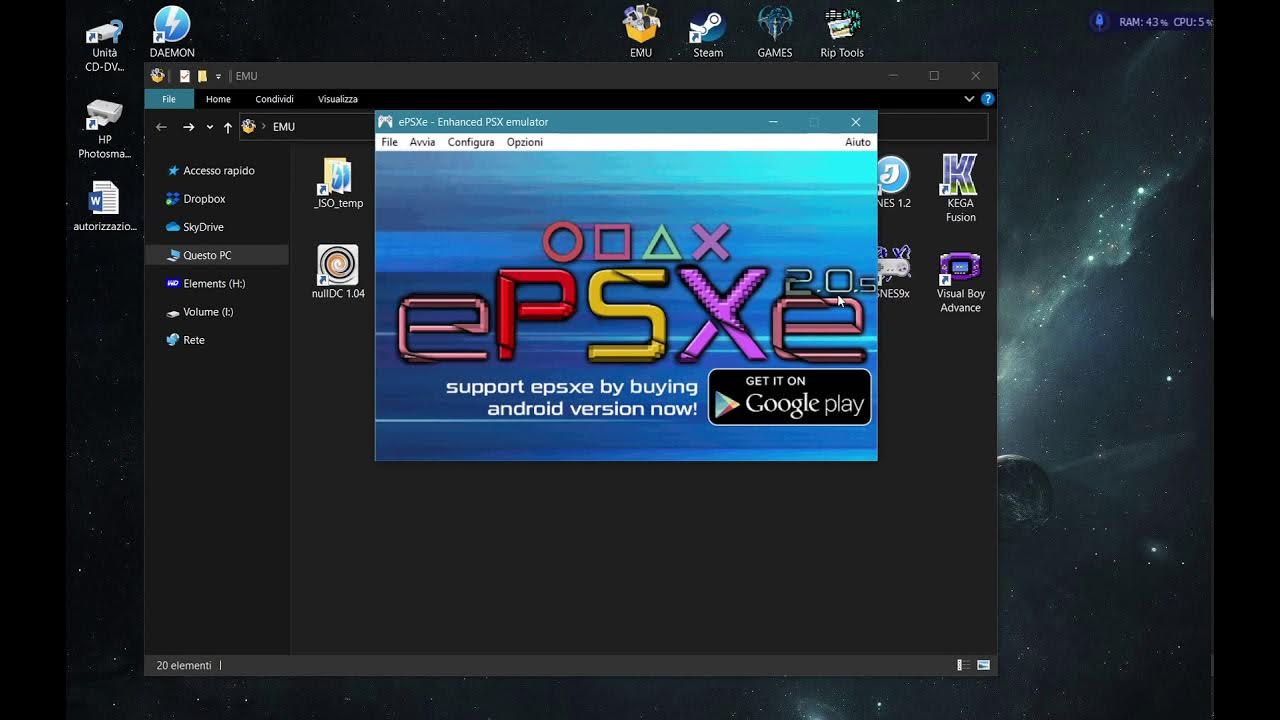Select the HP Photosmart desktop icon
The height and width of the screenshot is (720, 1280).
tap(105, 130)
